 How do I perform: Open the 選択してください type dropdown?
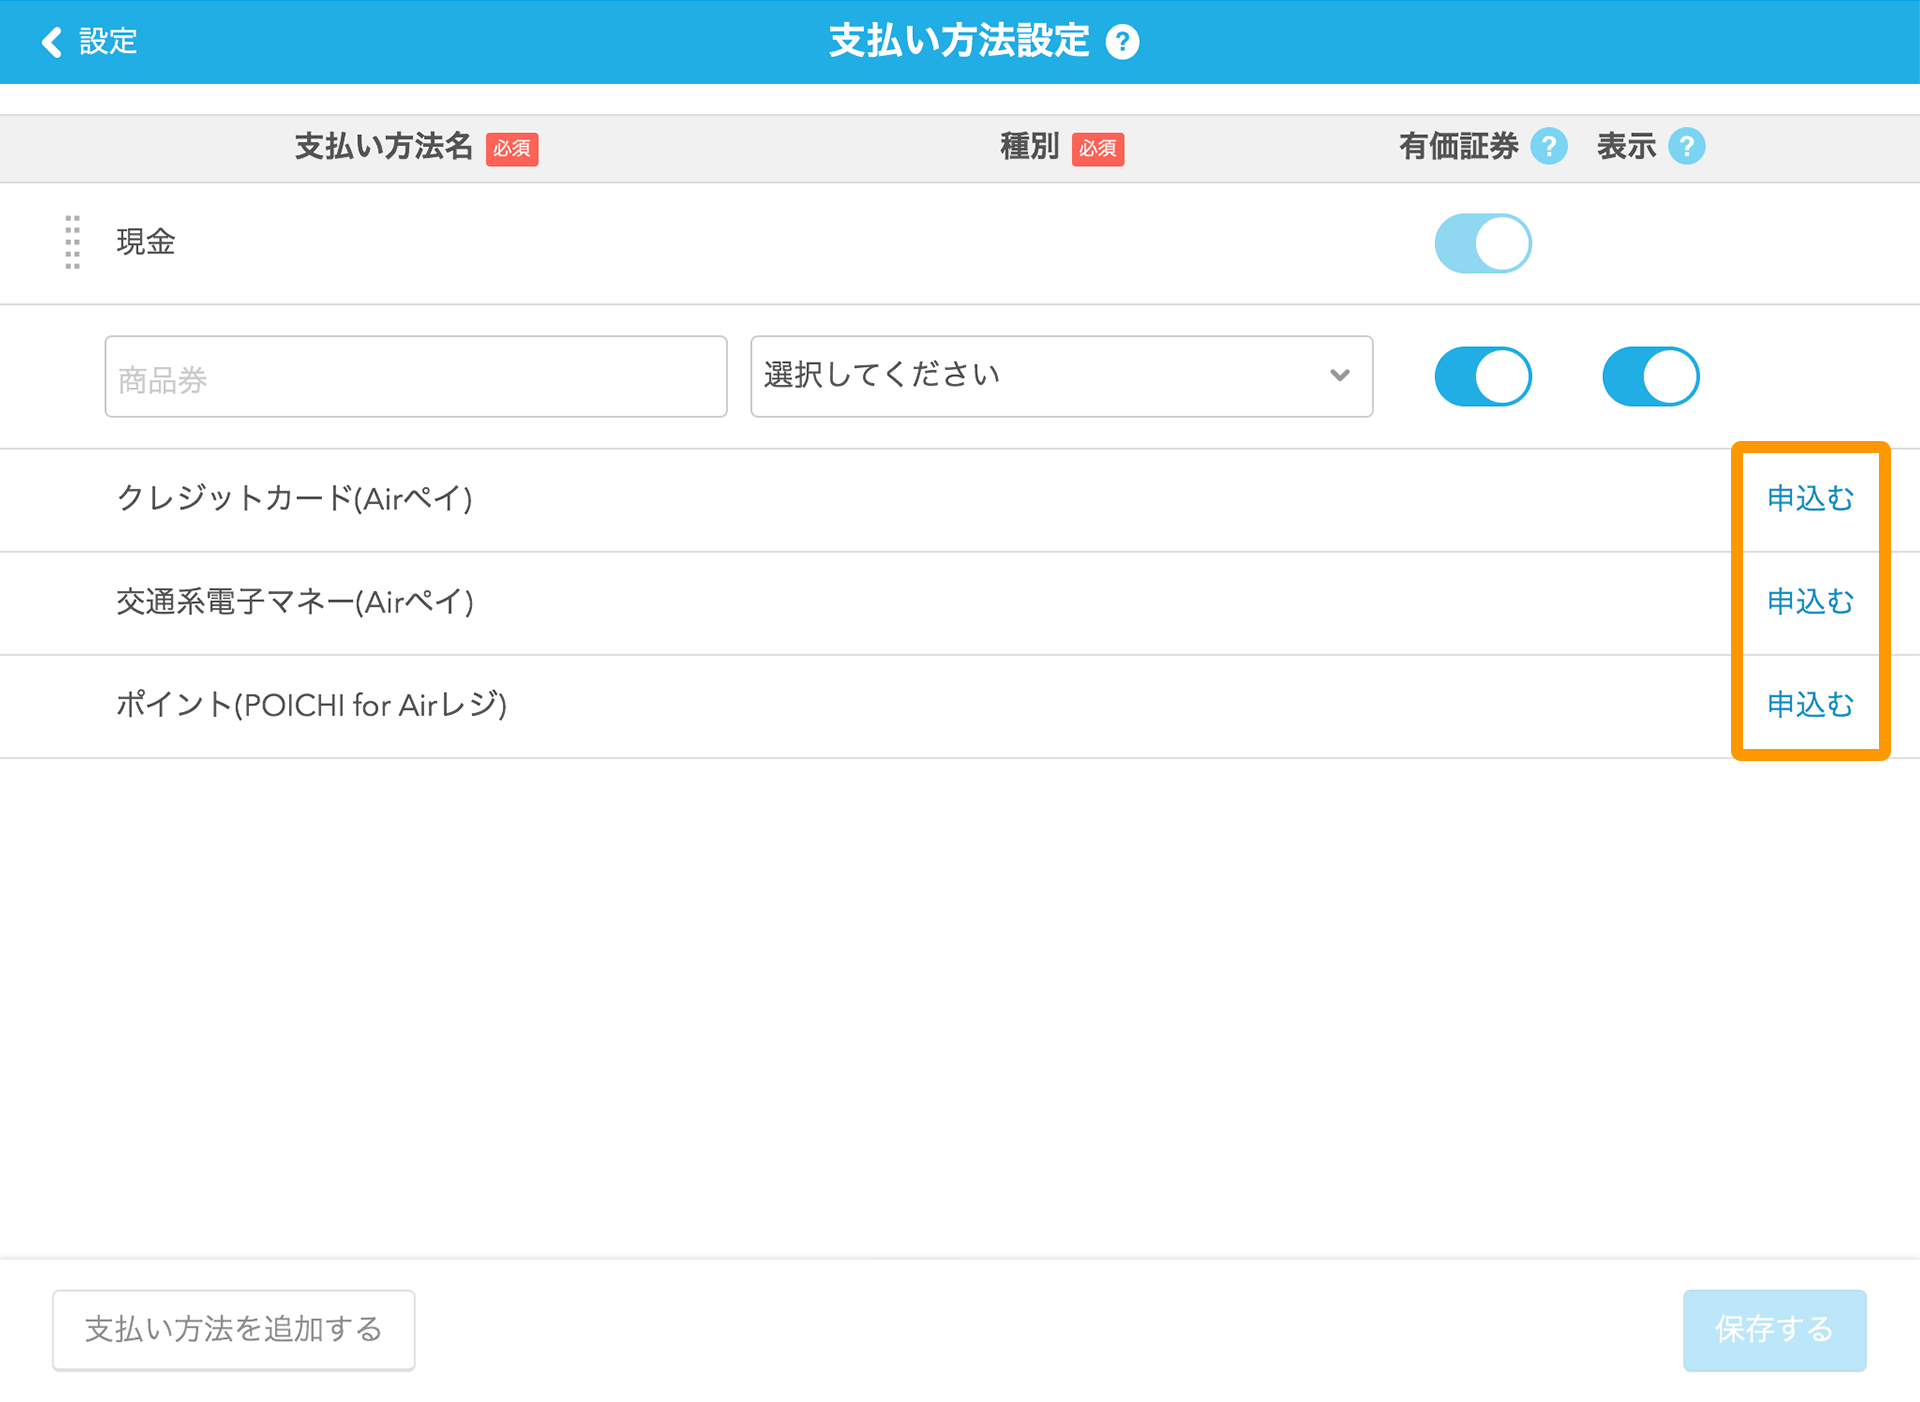tap(1061, 376)
